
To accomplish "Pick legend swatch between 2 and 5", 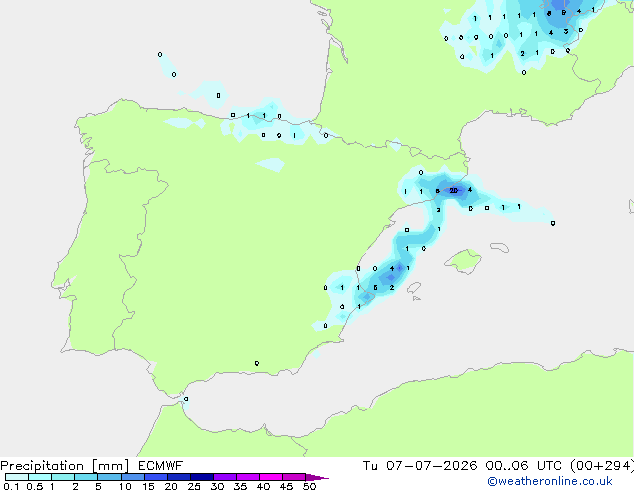I will (x=86, y=477).
